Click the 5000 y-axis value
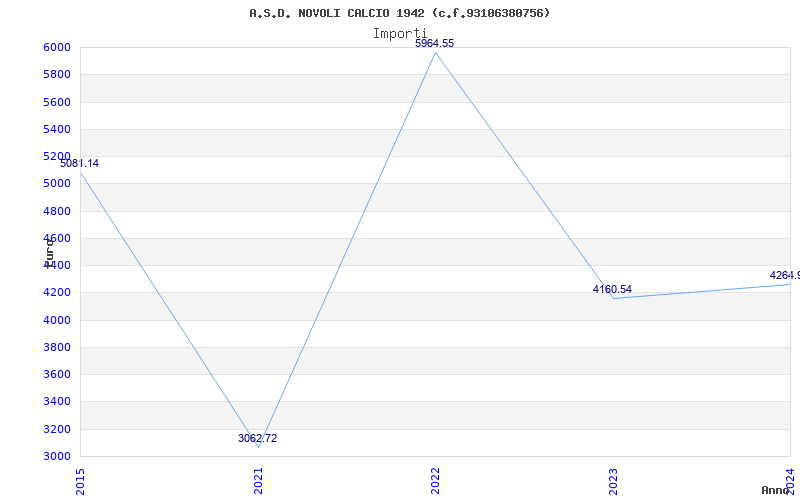This screenshot has height=500, width=800. (57, 184)
